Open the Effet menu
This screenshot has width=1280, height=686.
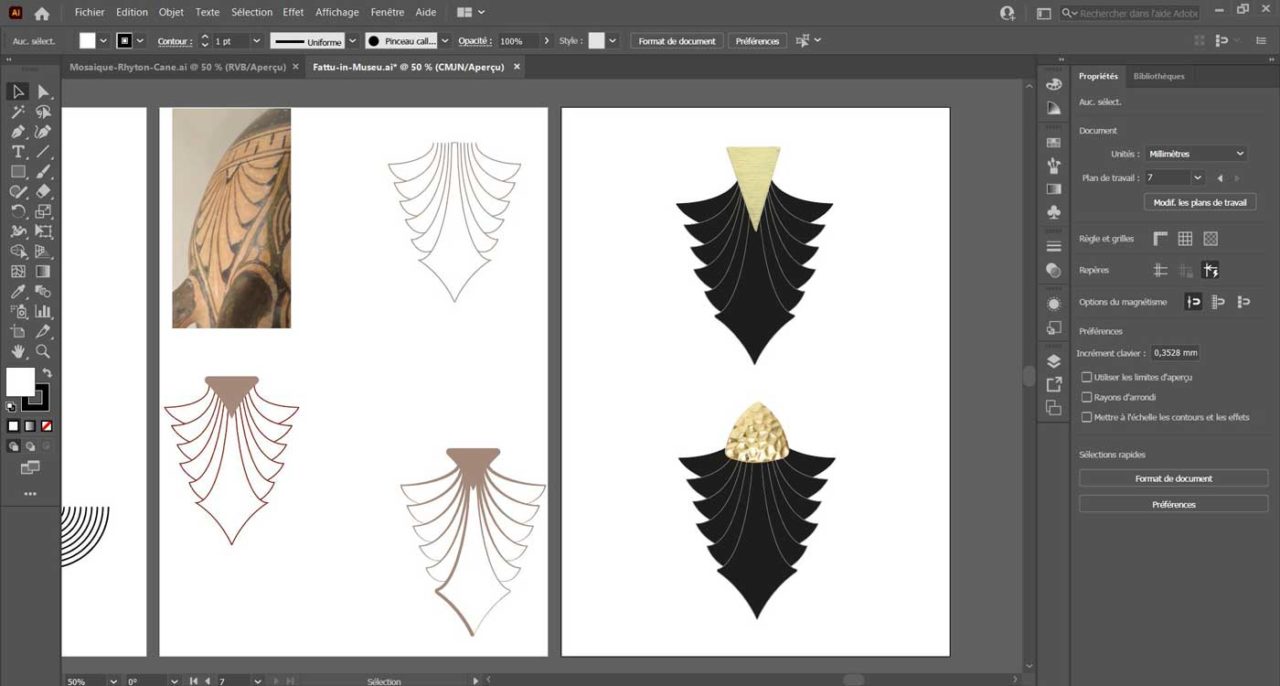293,13
